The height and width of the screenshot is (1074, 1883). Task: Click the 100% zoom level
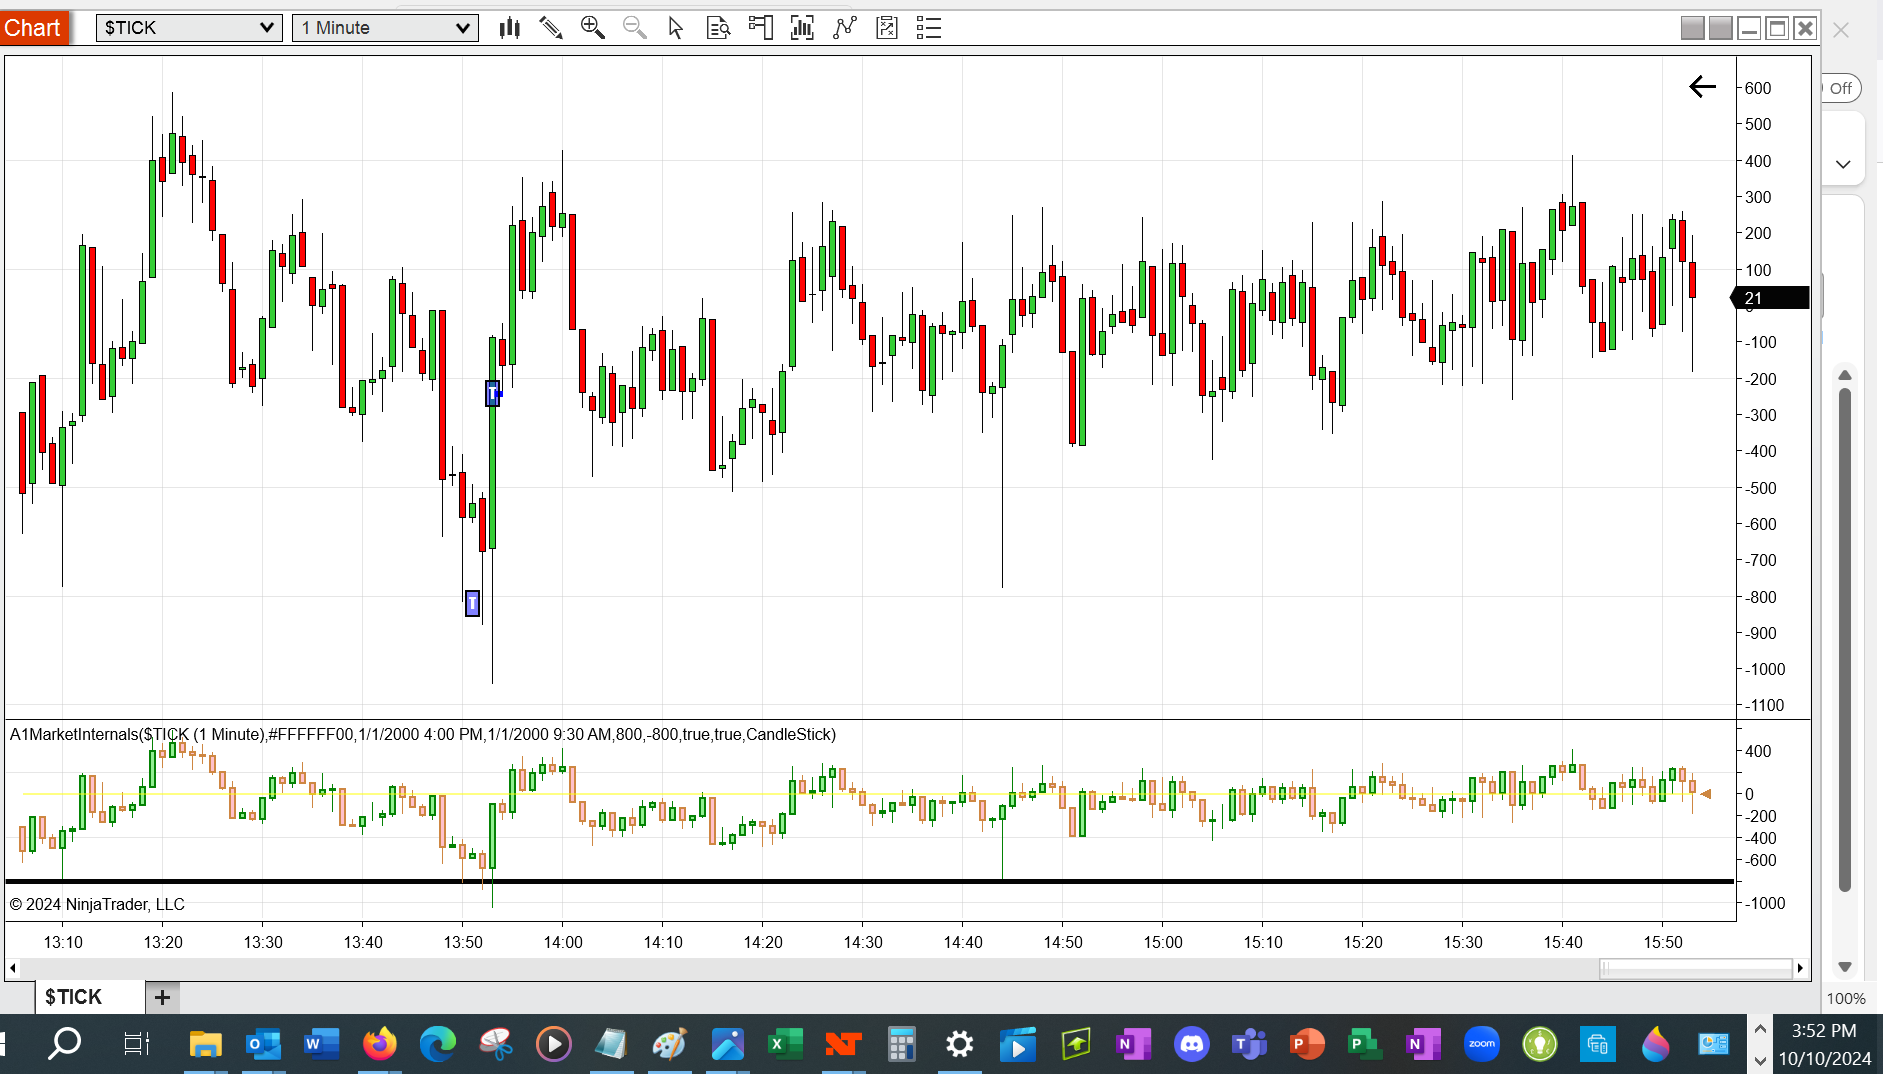pos(1846,998)
